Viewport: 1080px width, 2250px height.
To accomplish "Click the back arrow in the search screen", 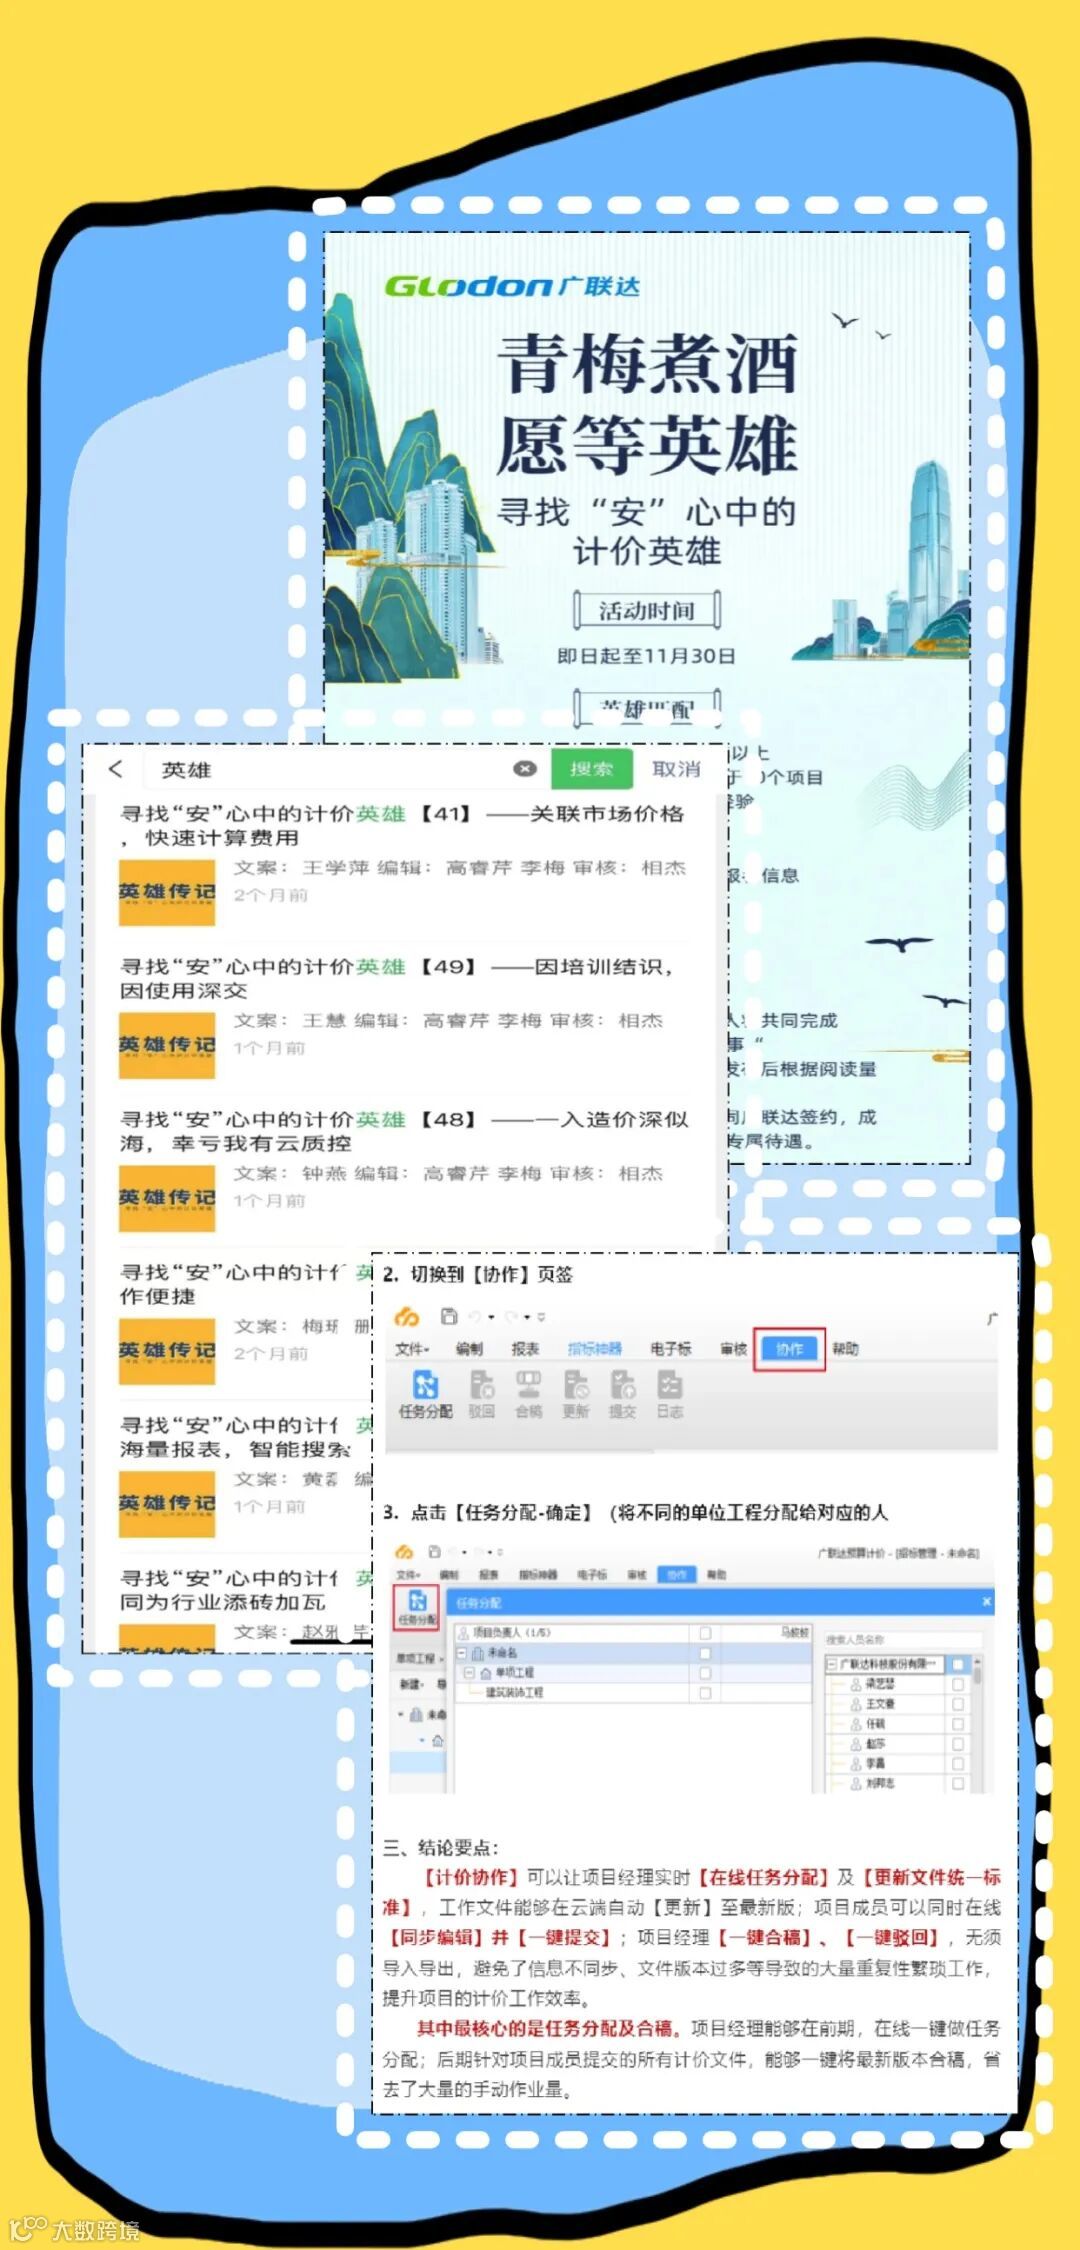I will [x=116, y=768].
